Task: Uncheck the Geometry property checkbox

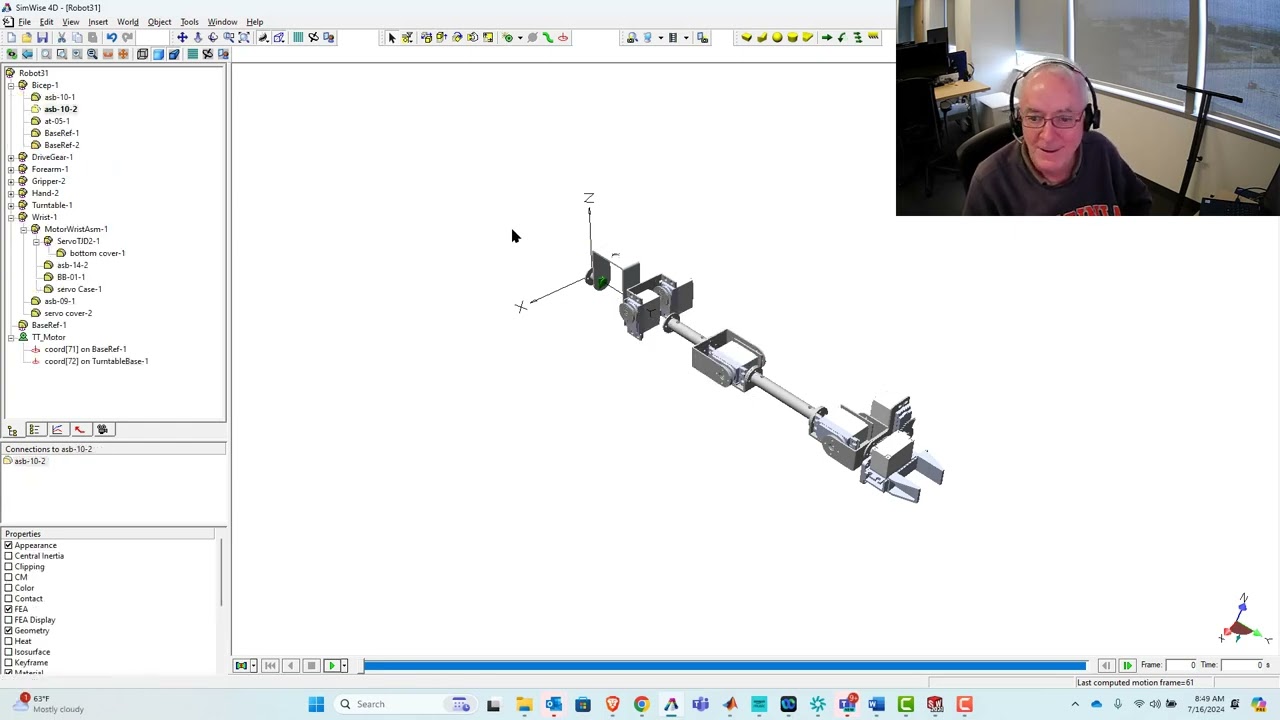Action: [x=8, y=631]
